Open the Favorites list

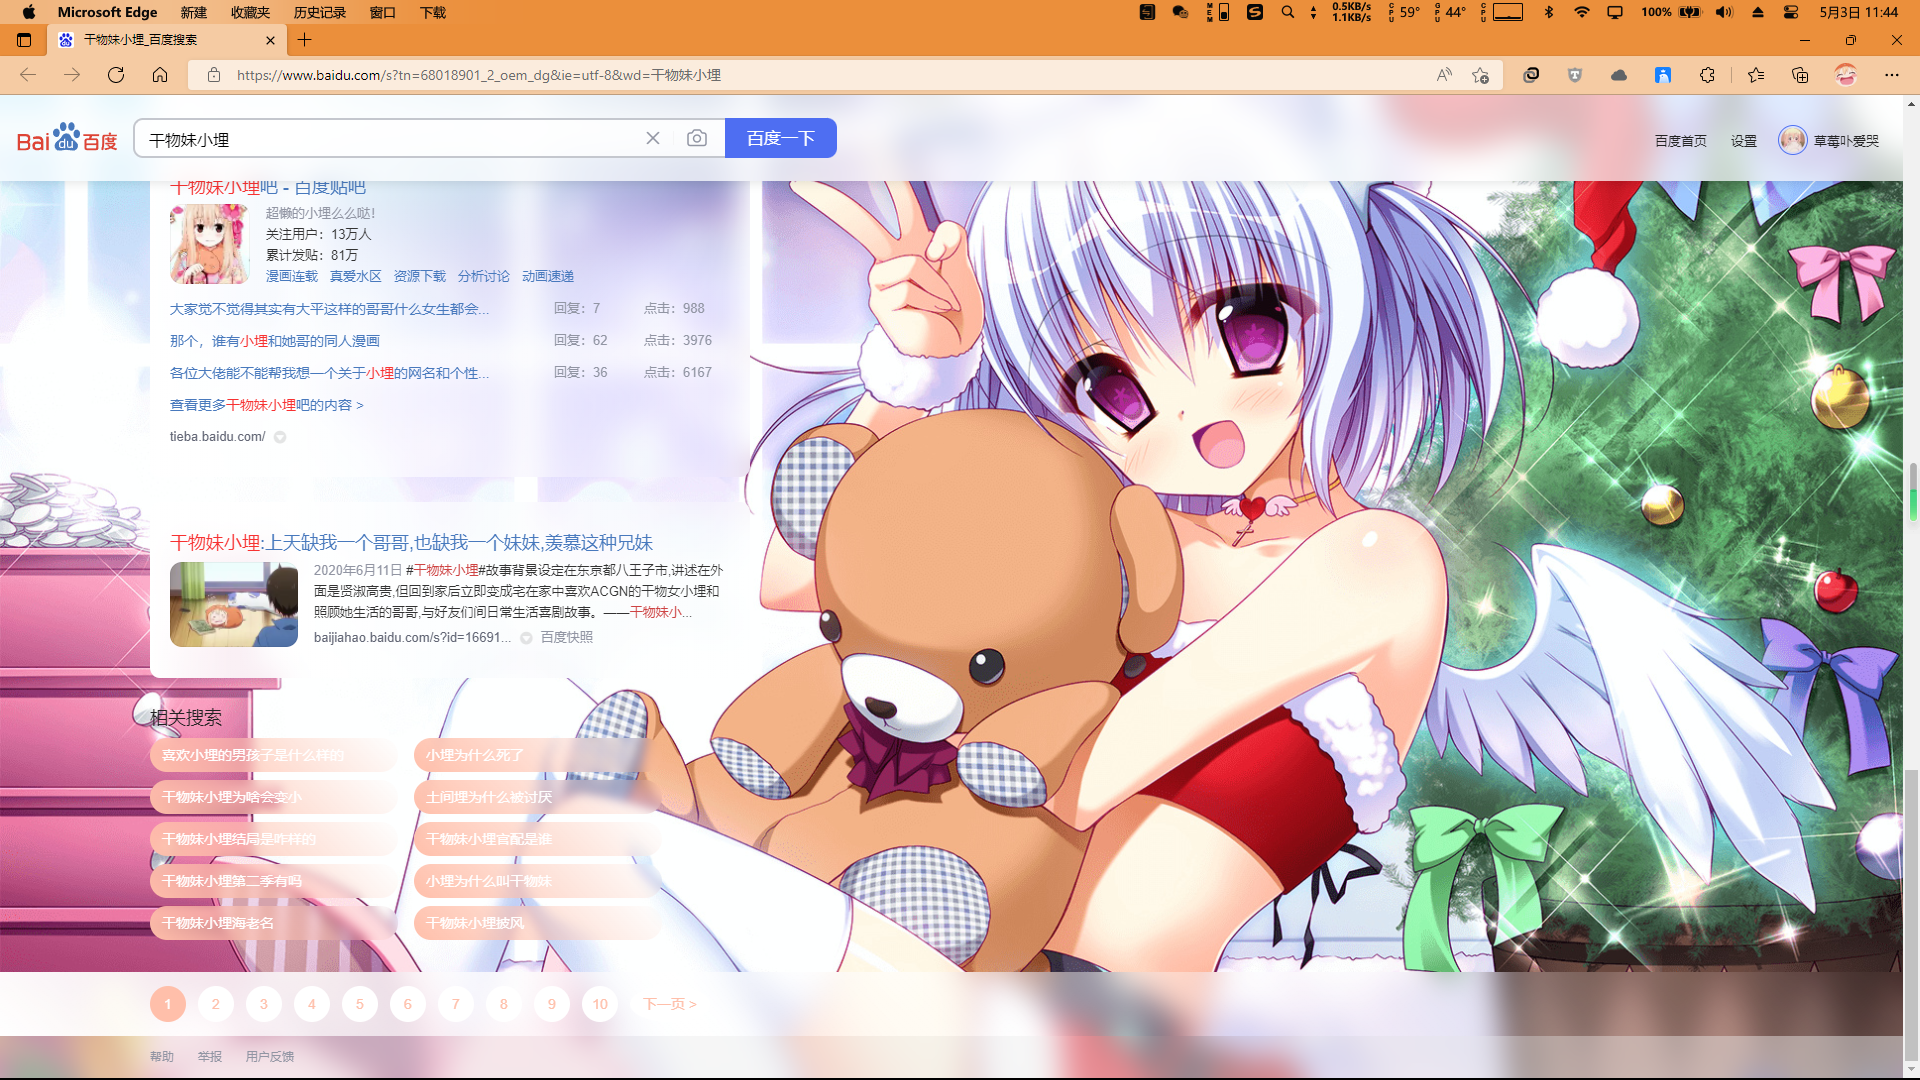click(x=1756, y=75)
